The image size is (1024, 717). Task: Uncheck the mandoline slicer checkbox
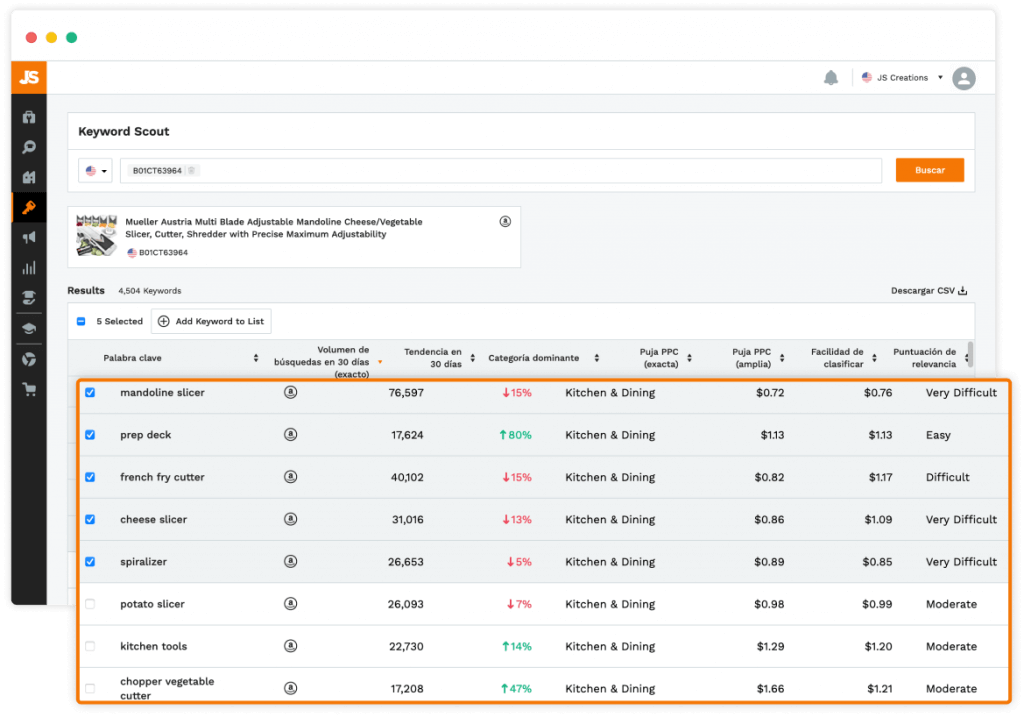(90, 392)
